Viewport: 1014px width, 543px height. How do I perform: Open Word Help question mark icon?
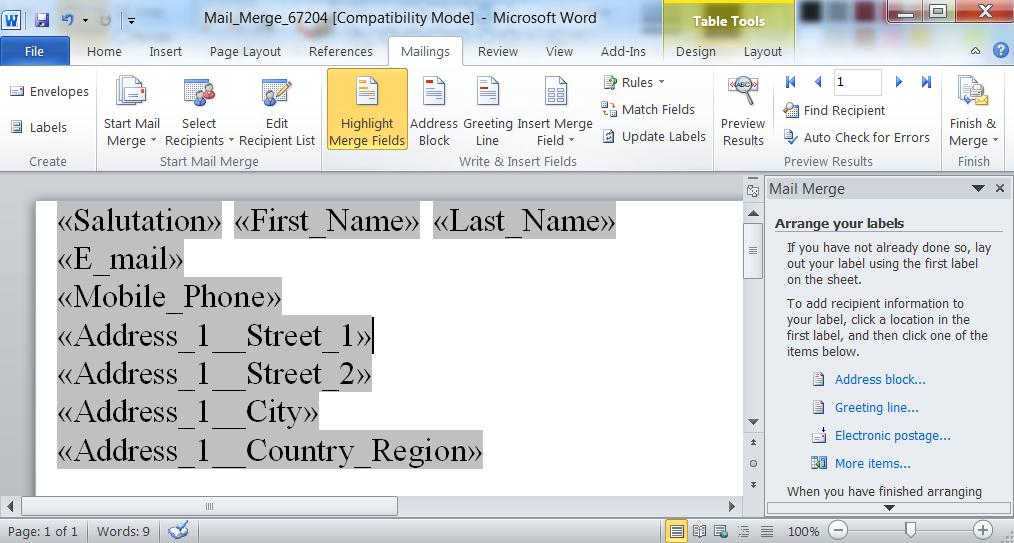point(1000,50)
